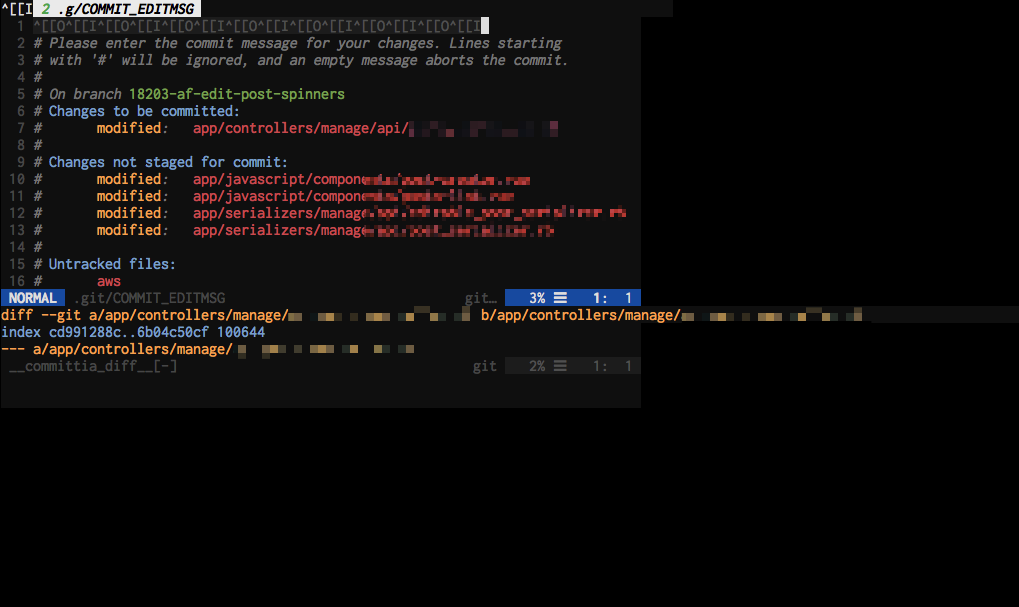
Task: Click the staged app/controllers/manage/api/ file path
Action: [375, 128]
